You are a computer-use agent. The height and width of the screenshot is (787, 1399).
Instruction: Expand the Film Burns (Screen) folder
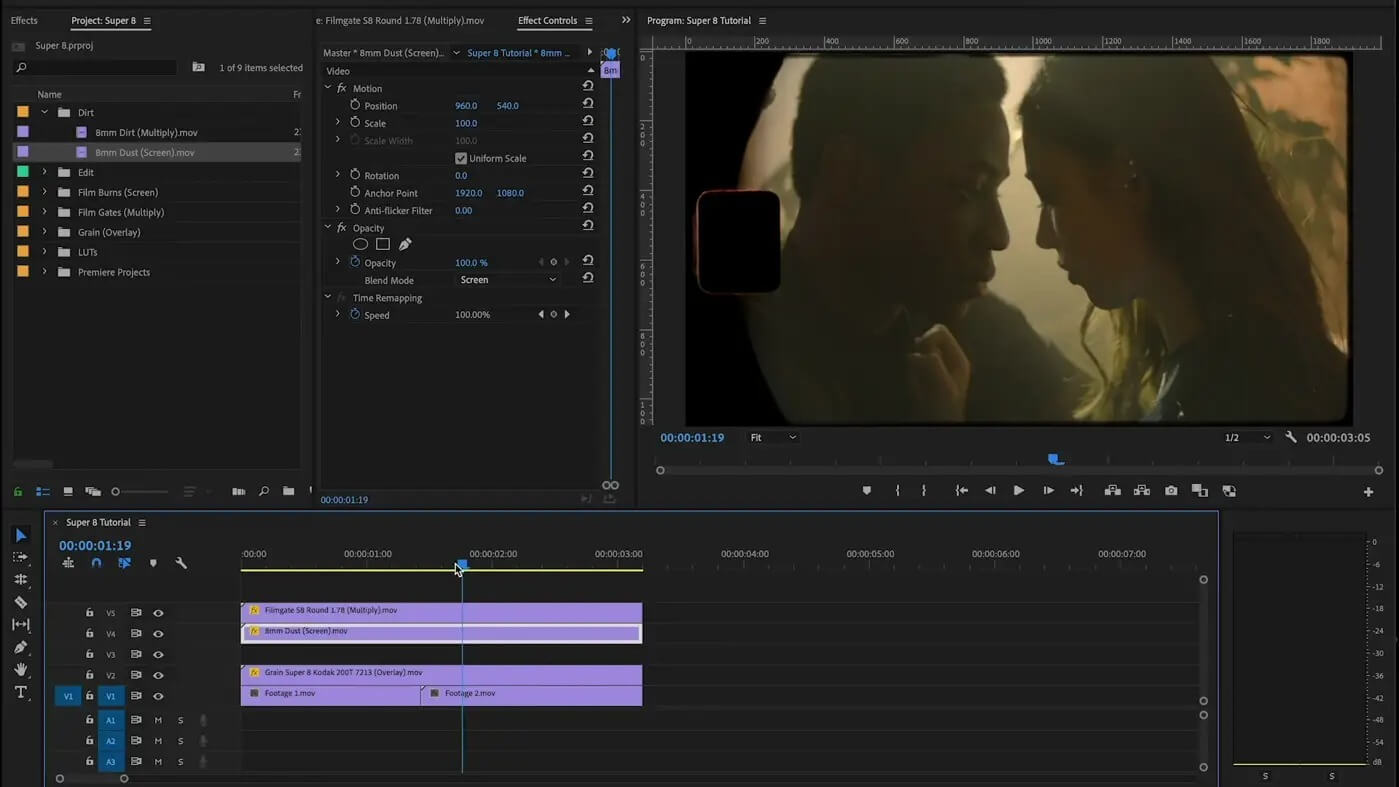click(x=44, y=192)
